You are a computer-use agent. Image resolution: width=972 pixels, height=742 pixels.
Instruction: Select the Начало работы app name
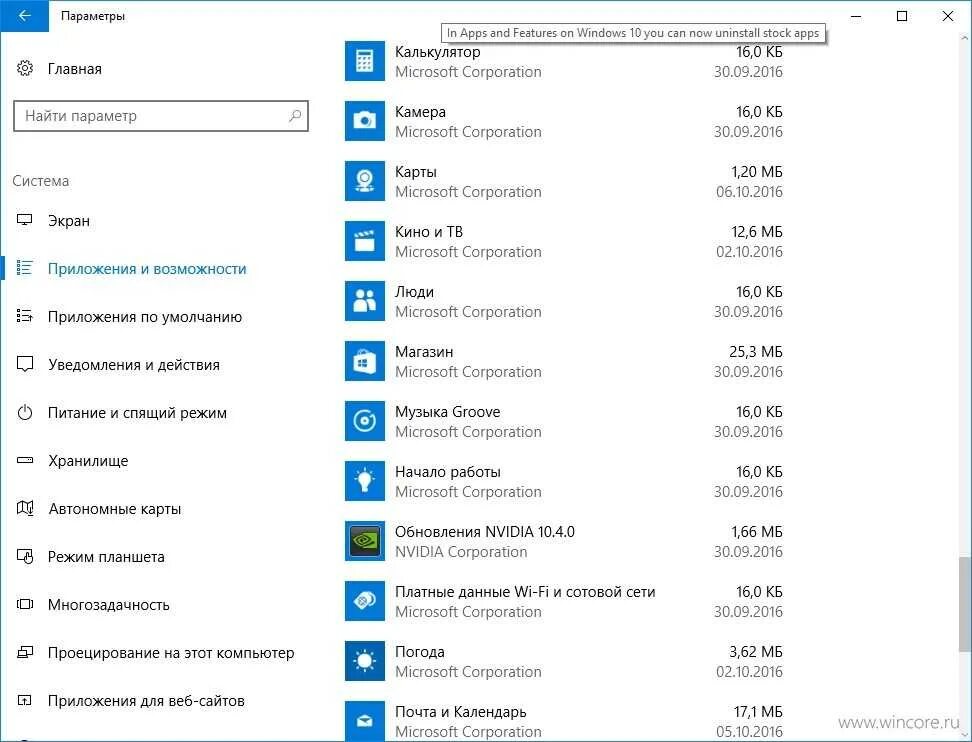tap(448, 472)
